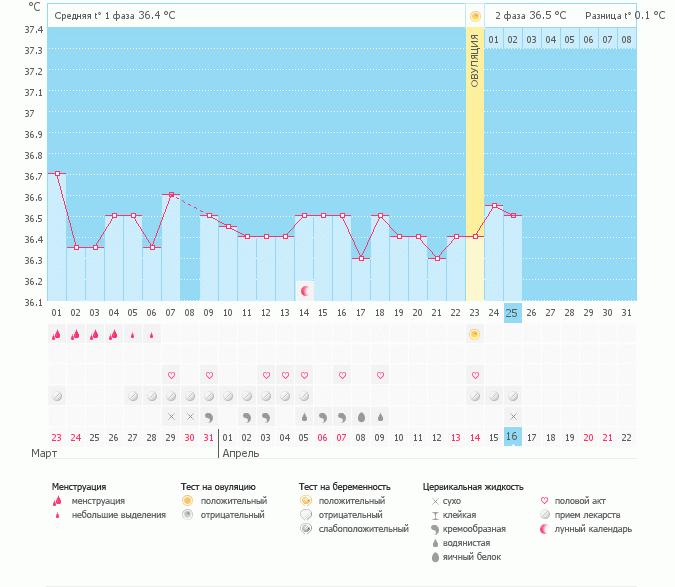Click the menstruation icon on cycle day 01
Viewport: 675px width, 587px height.
57,334
